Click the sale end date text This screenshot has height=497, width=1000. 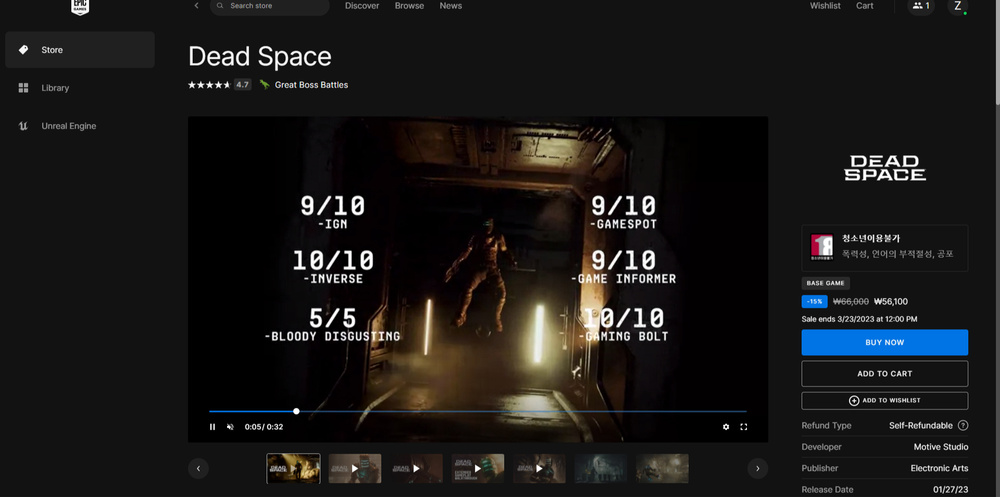point(859,319)
